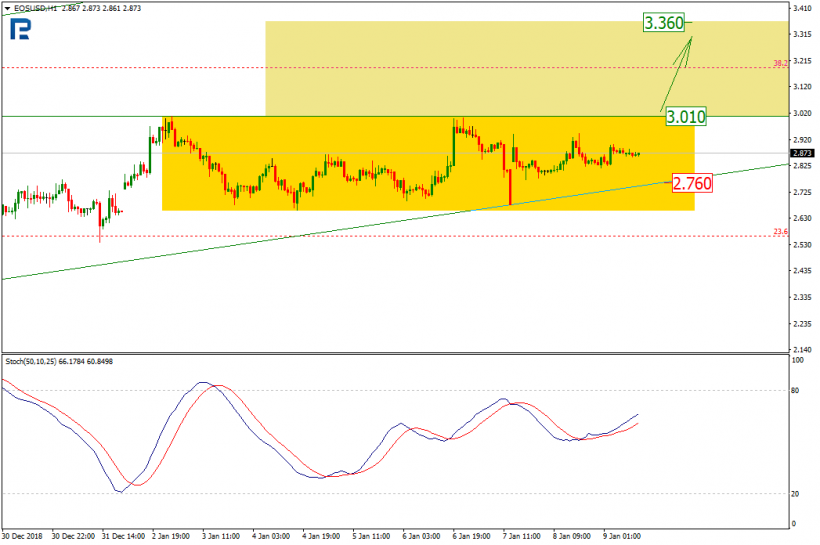Click the 2 Jan 19:00 time axis label
The height and width of the screenshot is (545, 820).
172,535
